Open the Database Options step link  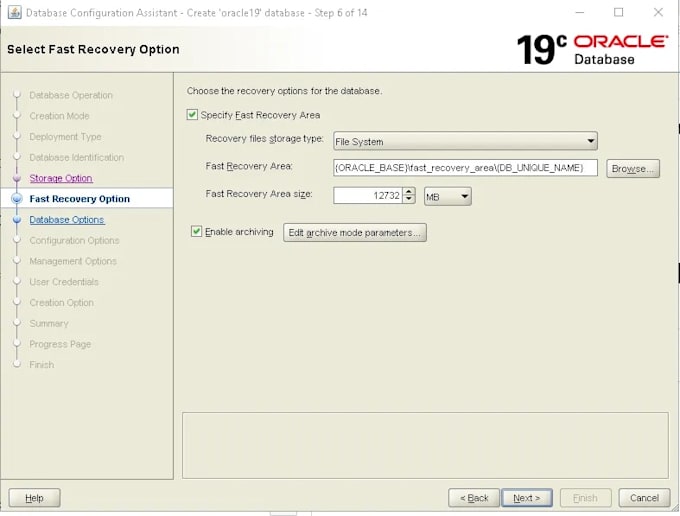pyautogui.click(x=67, y=220)
